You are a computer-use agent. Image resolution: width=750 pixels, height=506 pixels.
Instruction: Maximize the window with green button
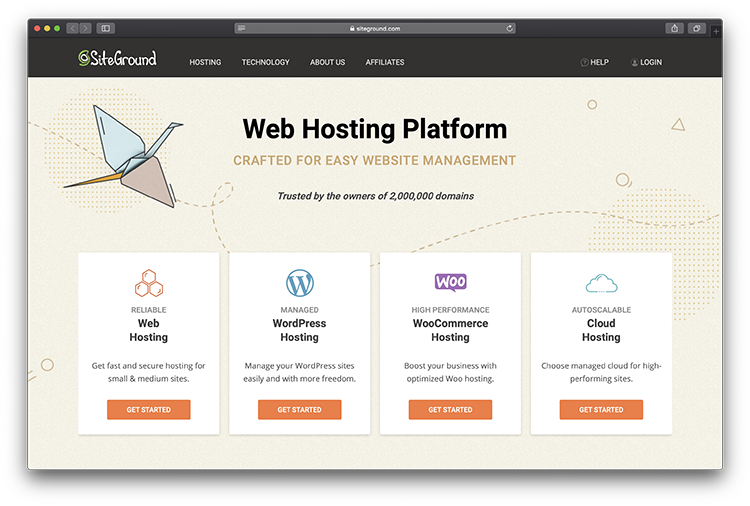tap(57, 28)
